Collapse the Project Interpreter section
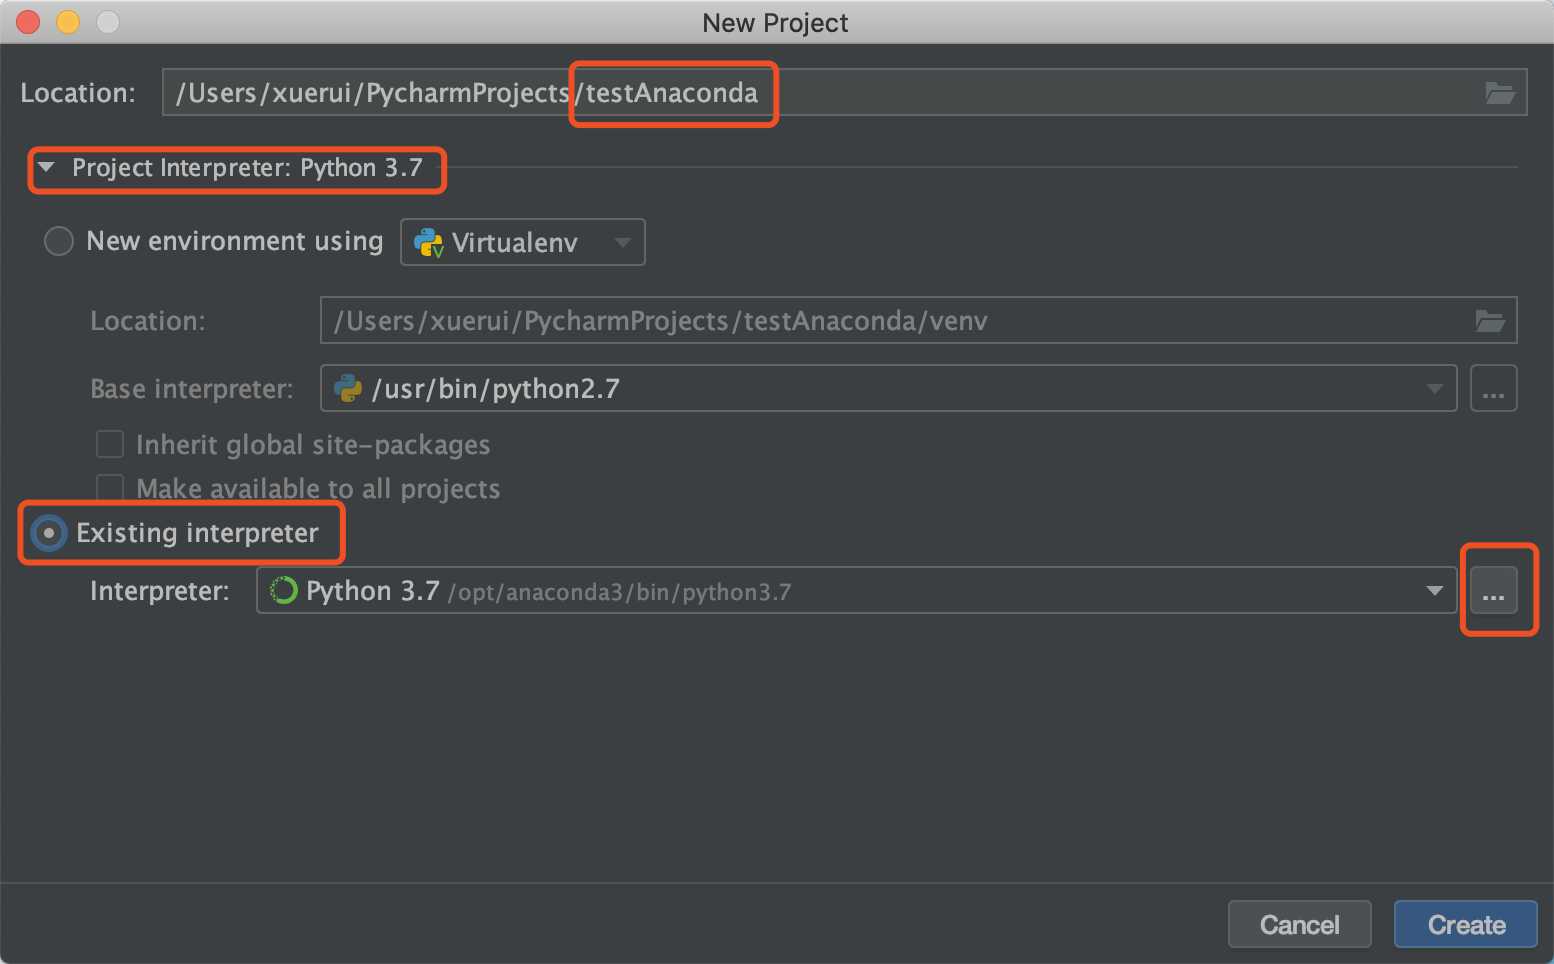Screen dimensions: 1554x964 tap(46, 167)
